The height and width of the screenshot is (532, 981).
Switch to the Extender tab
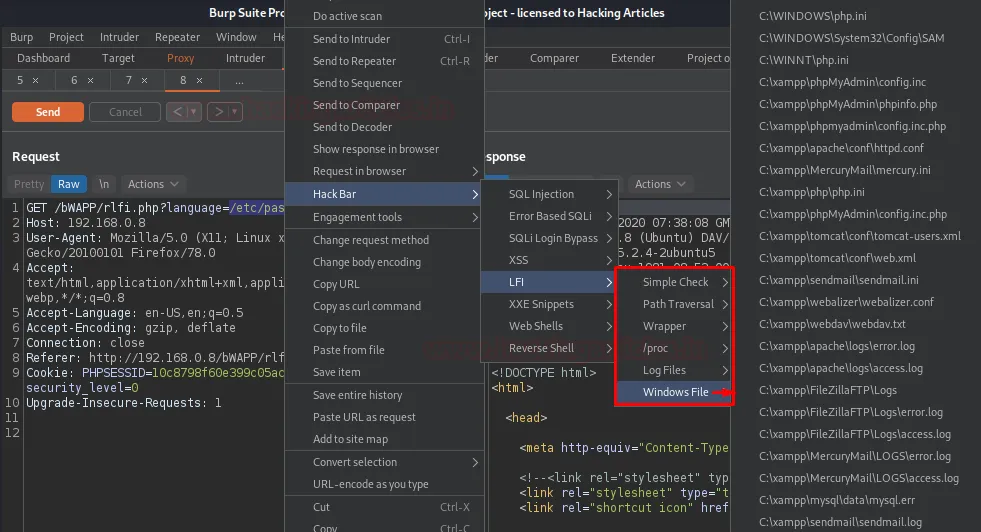pos(633,58)
